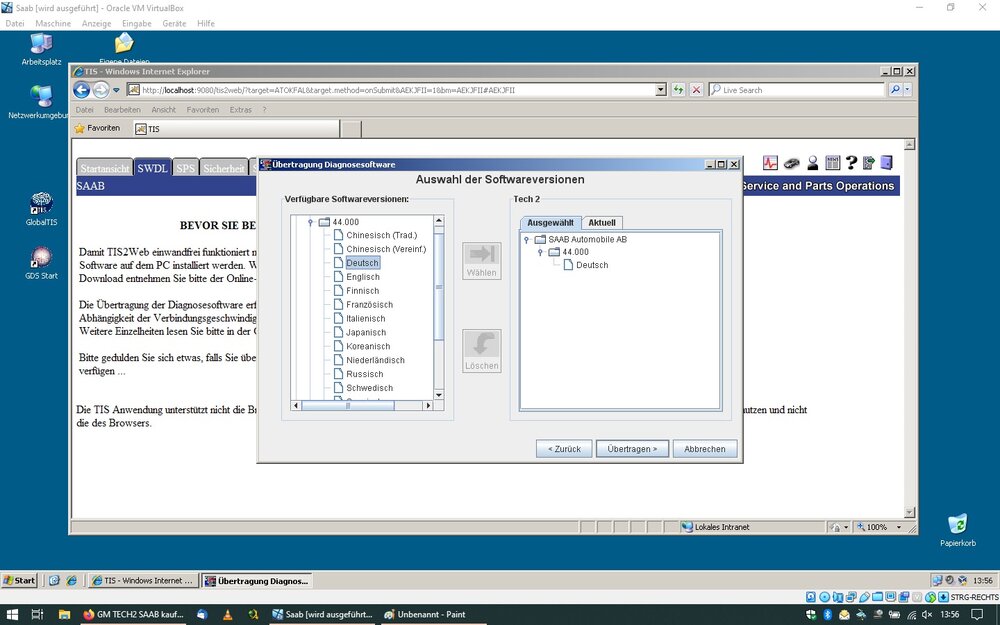Switch to the Aktuell tab

(602, 223)
